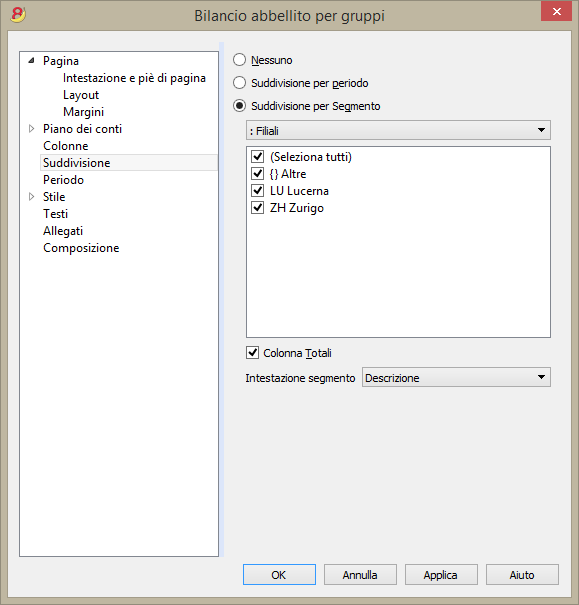
Task: Select the Nessuno radio button
Action: point(240,60)
